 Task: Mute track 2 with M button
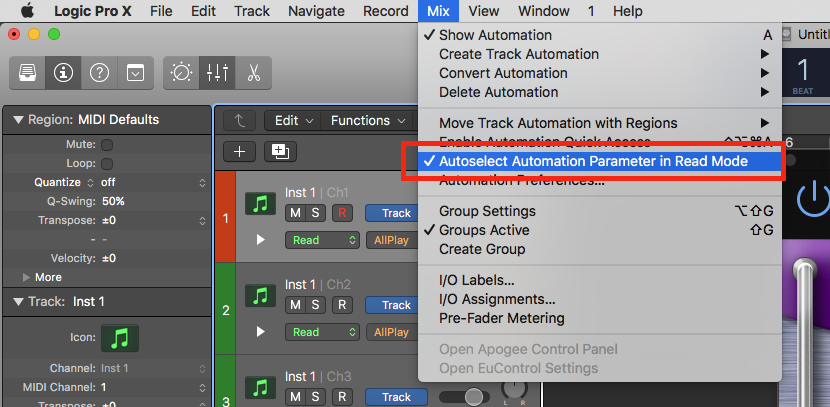tap(295, 305)
